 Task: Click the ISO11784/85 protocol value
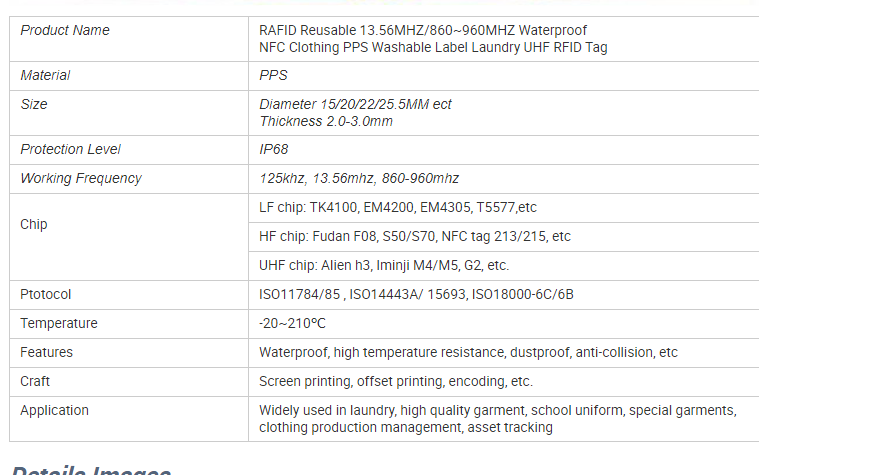click(416, 294)
